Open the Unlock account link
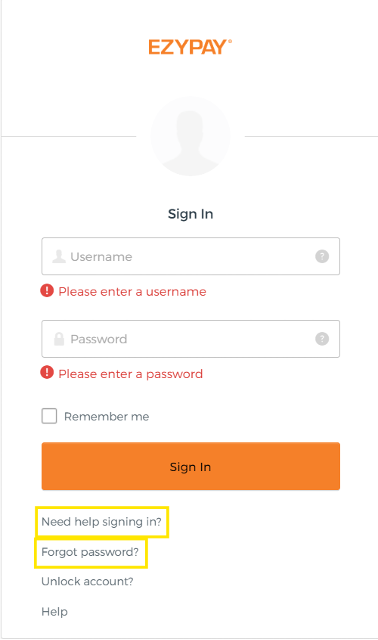The height and width of the screenshot is (640, 378). click(x=87, y=581)
